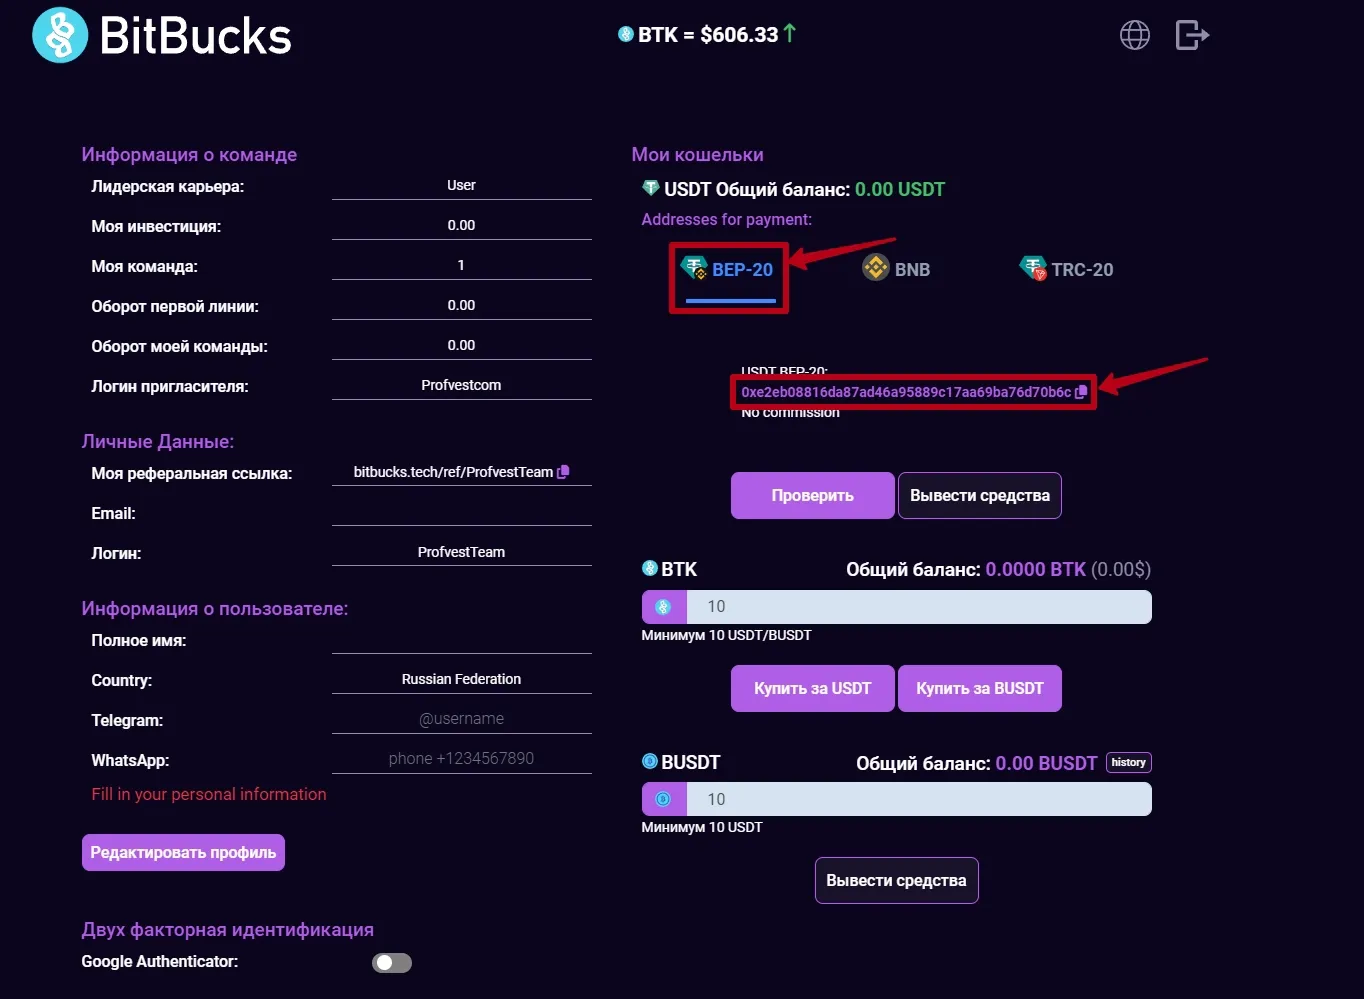This screenshot has width=1364, height=999.
Task: Click Информация о команде heading
Action: [x=189, y=154]
